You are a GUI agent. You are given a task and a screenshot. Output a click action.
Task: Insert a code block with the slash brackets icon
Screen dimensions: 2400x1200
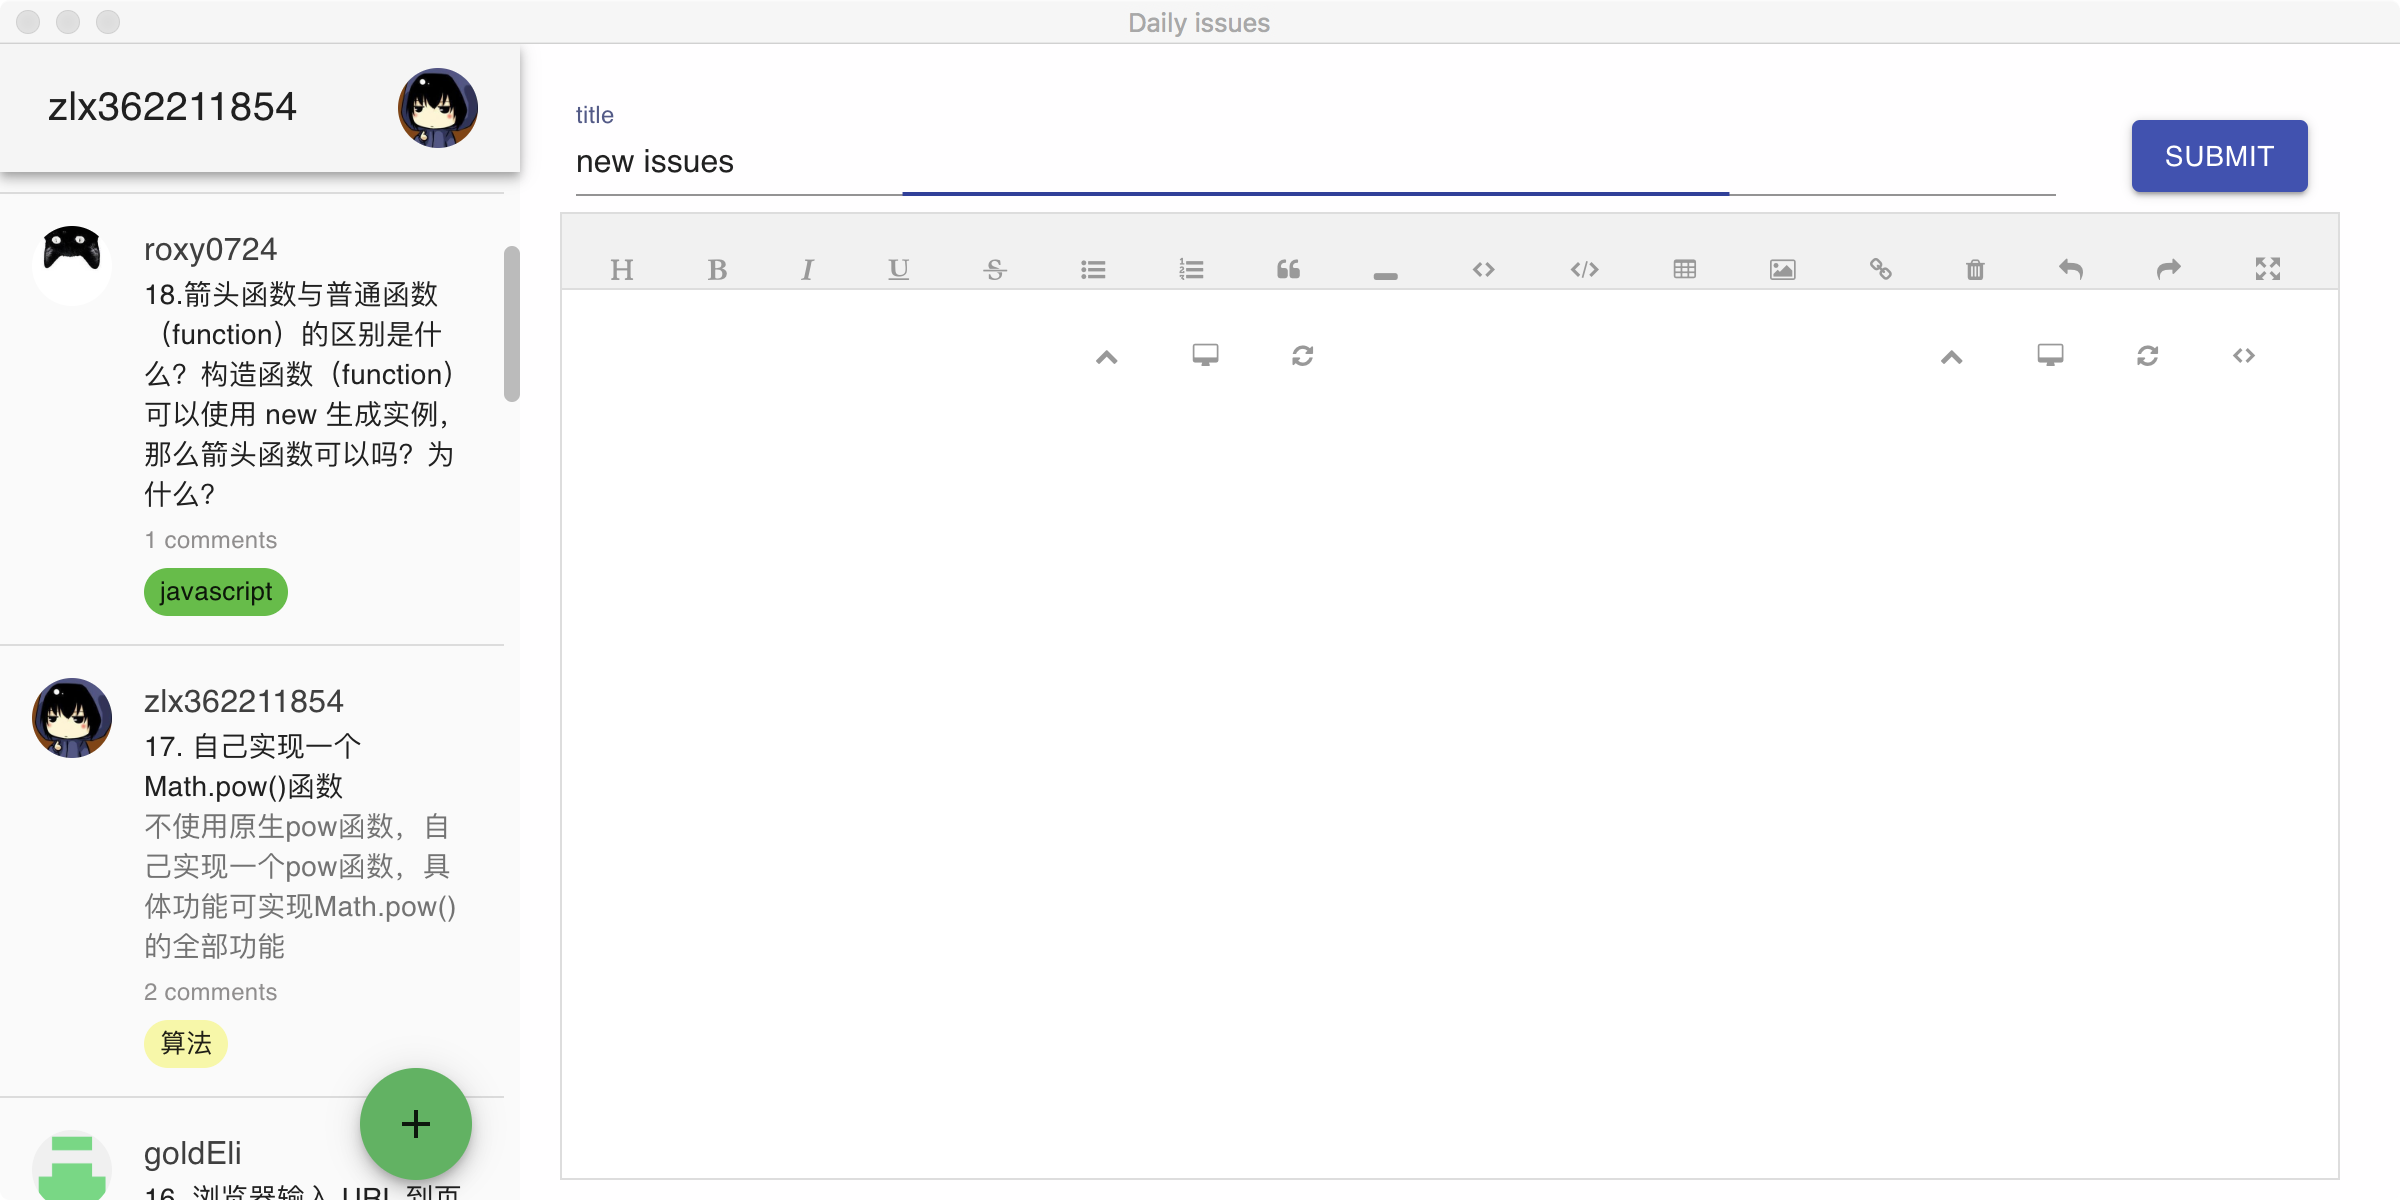tap(1584, 269)
